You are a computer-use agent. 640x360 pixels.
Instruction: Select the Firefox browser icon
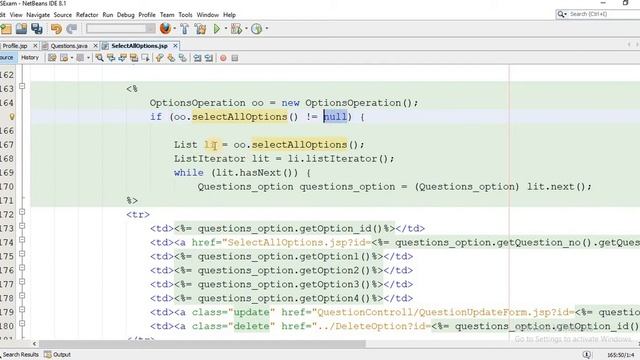[x=165, y=29]
